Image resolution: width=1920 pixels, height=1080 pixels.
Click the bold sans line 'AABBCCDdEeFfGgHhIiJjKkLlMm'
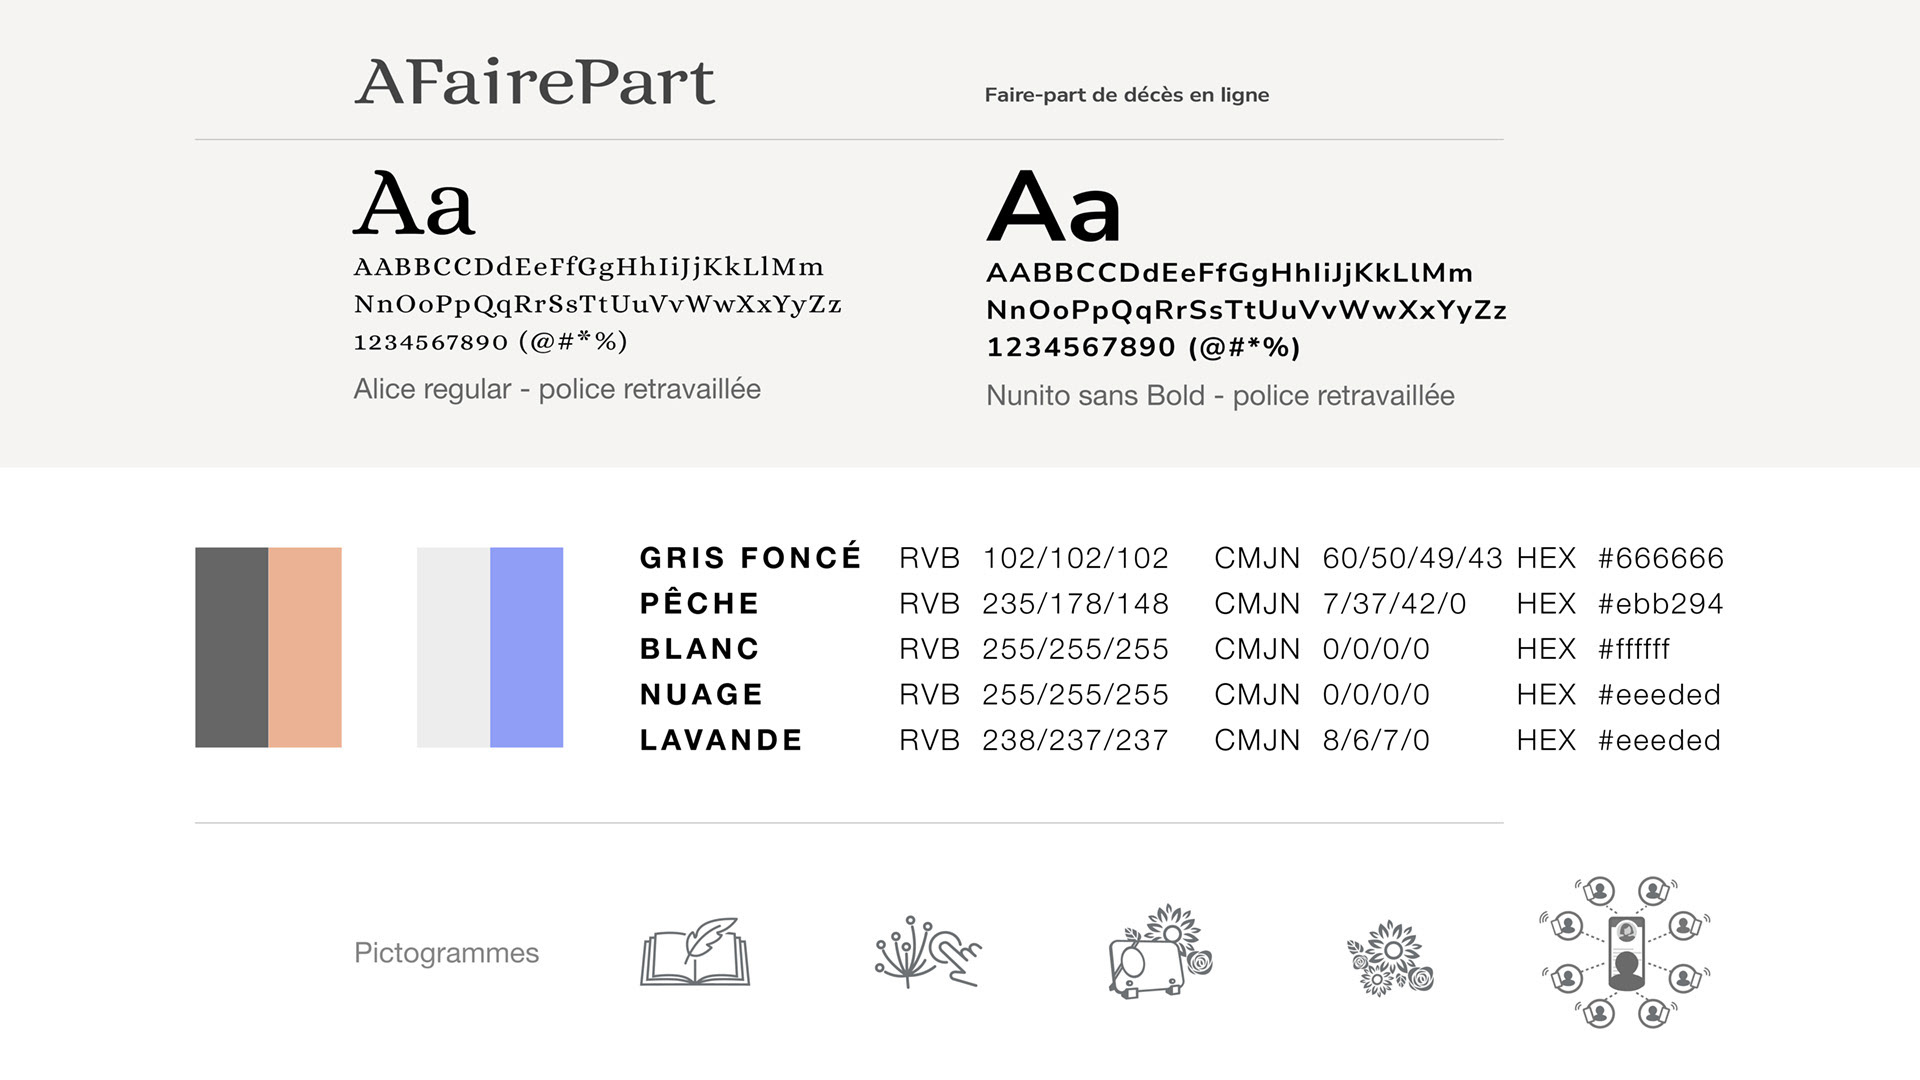tap(1230, 273)
